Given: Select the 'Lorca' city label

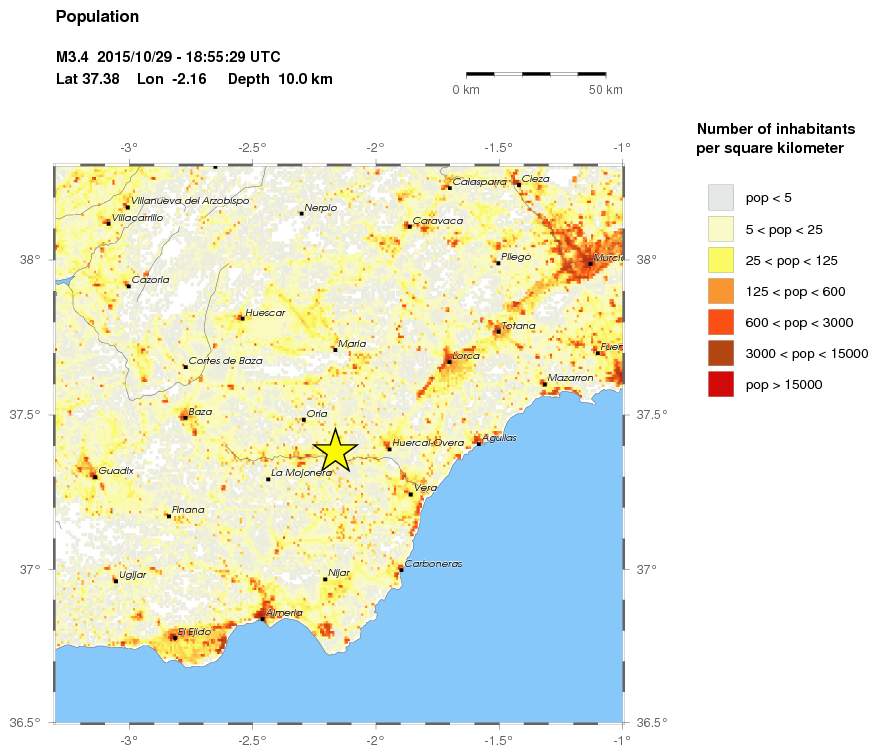Looking at the screenshot, I should click(x=466, y=356).
